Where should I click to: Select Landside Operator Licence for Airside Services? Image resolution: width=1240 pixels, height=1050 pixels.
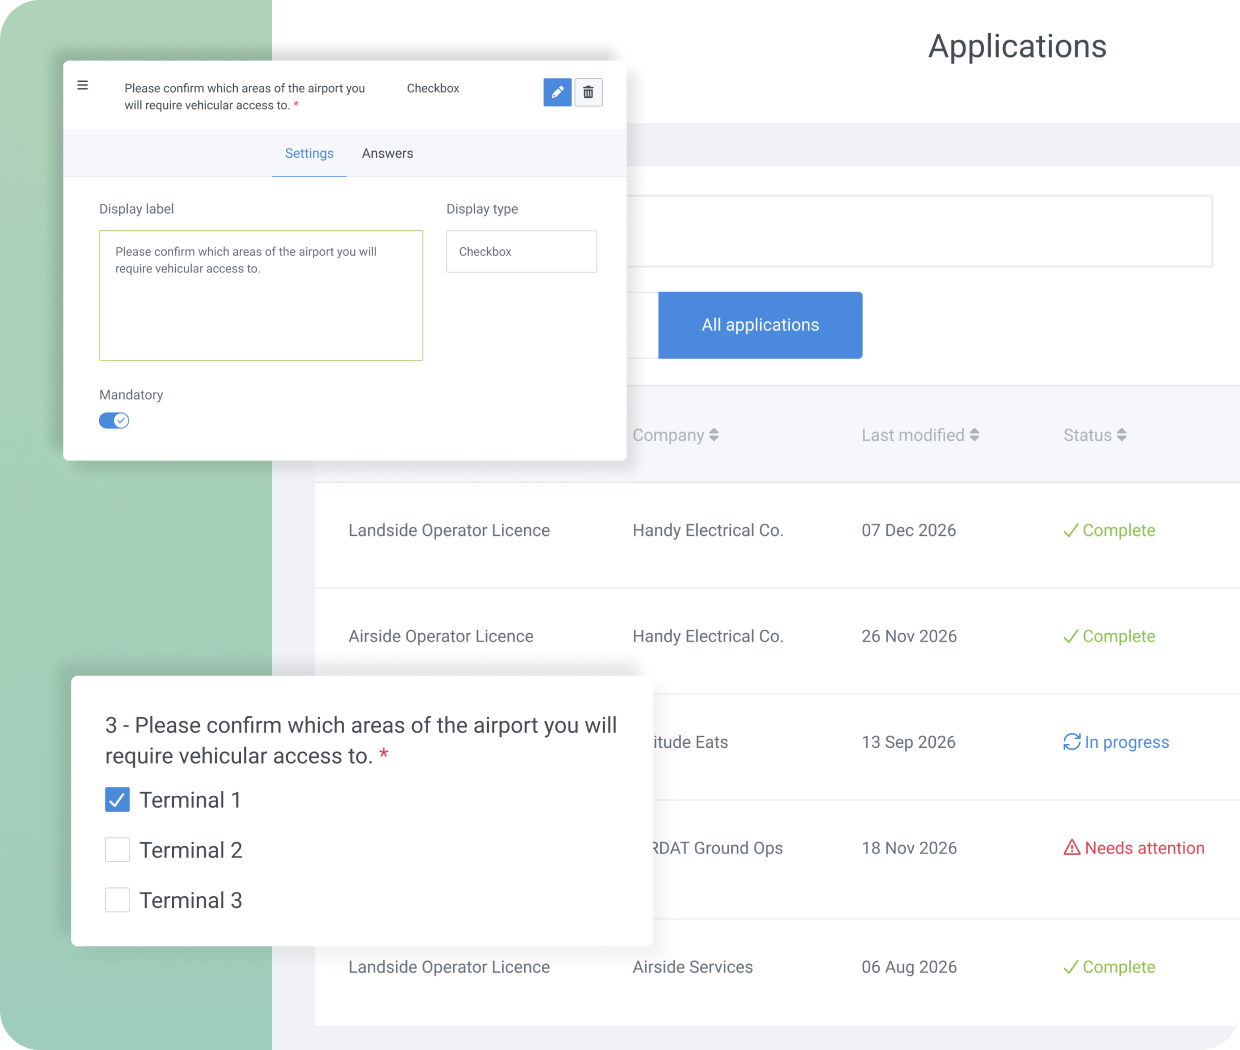coord(449,968)
